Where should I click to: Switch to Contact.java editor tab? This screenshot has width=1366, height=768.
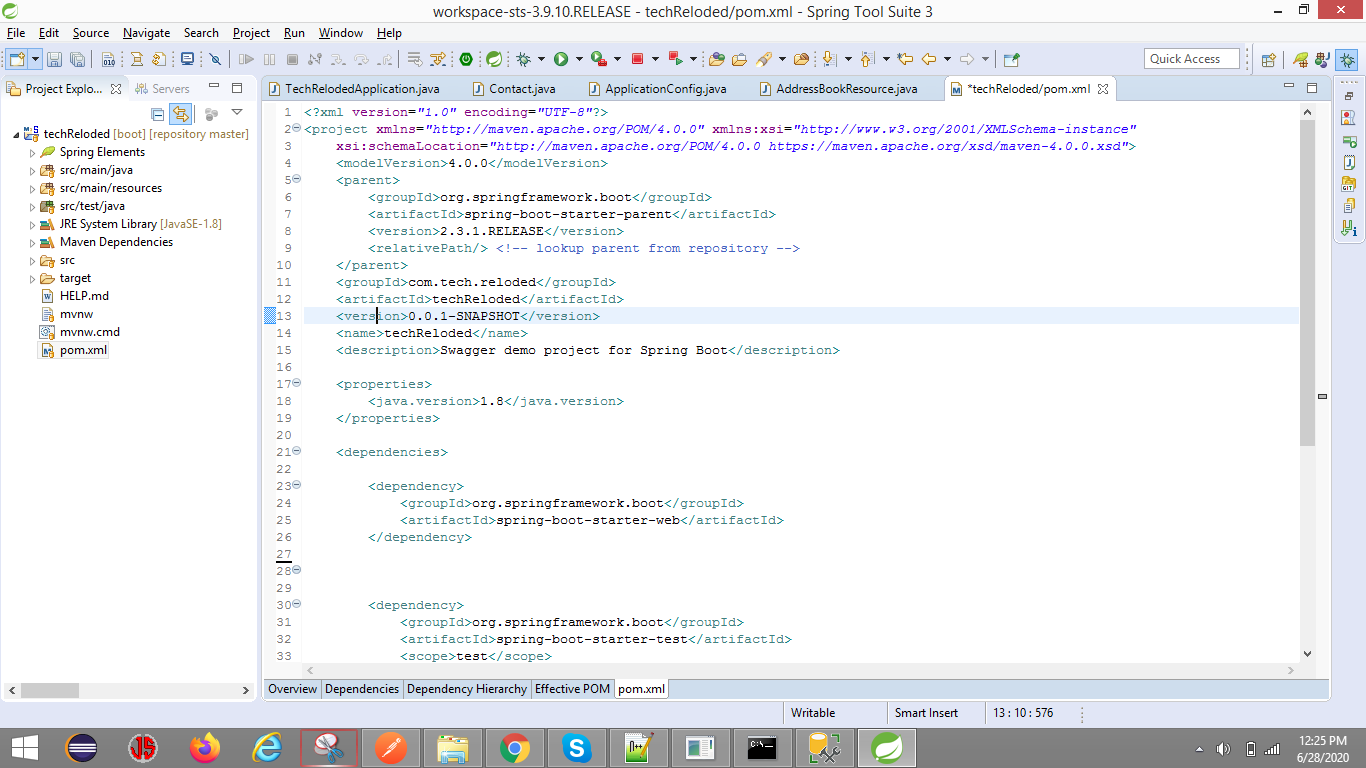coord(513,89)
